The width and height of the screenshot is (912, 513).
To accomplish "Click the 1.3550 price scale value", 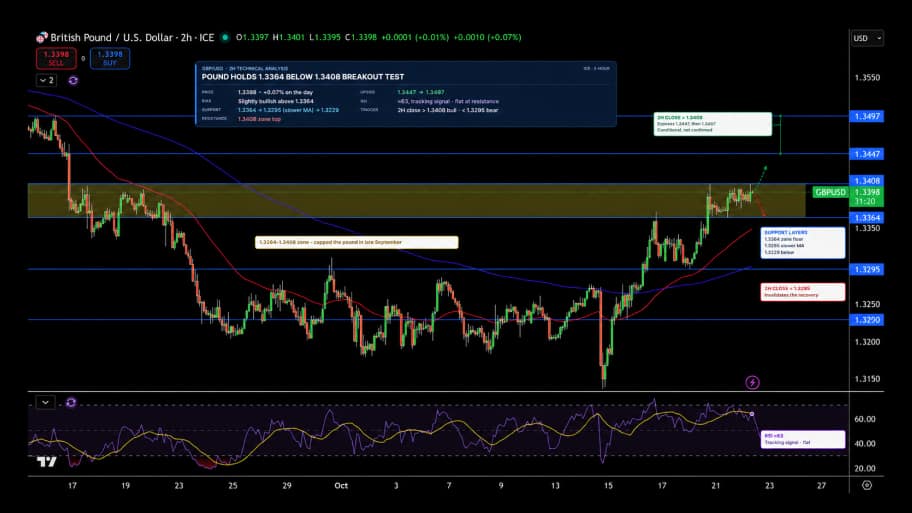I will click(867, 77).
